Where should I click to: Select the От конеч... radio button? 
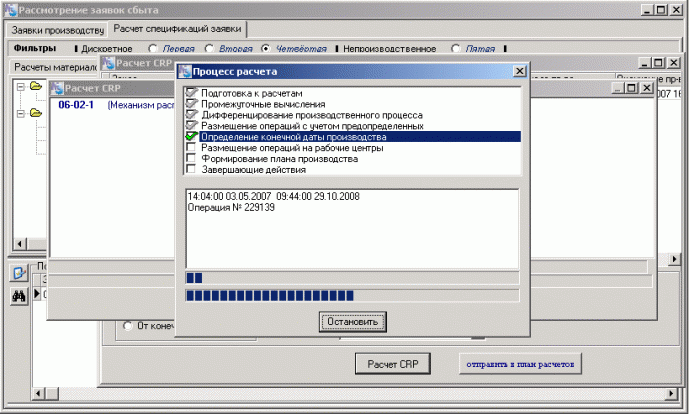(x=127, y=326)
